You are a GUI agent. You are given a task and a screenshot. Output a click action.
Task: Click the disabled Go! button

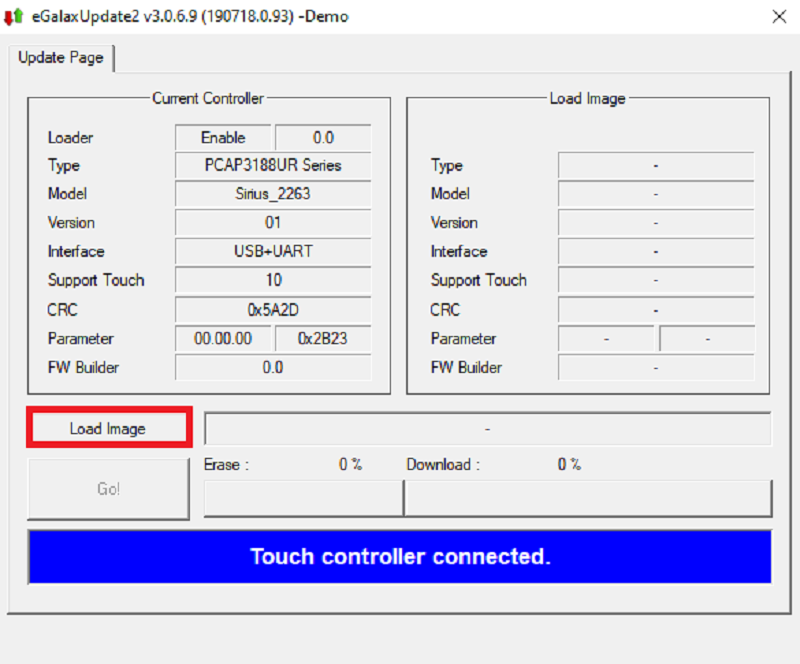108,489
